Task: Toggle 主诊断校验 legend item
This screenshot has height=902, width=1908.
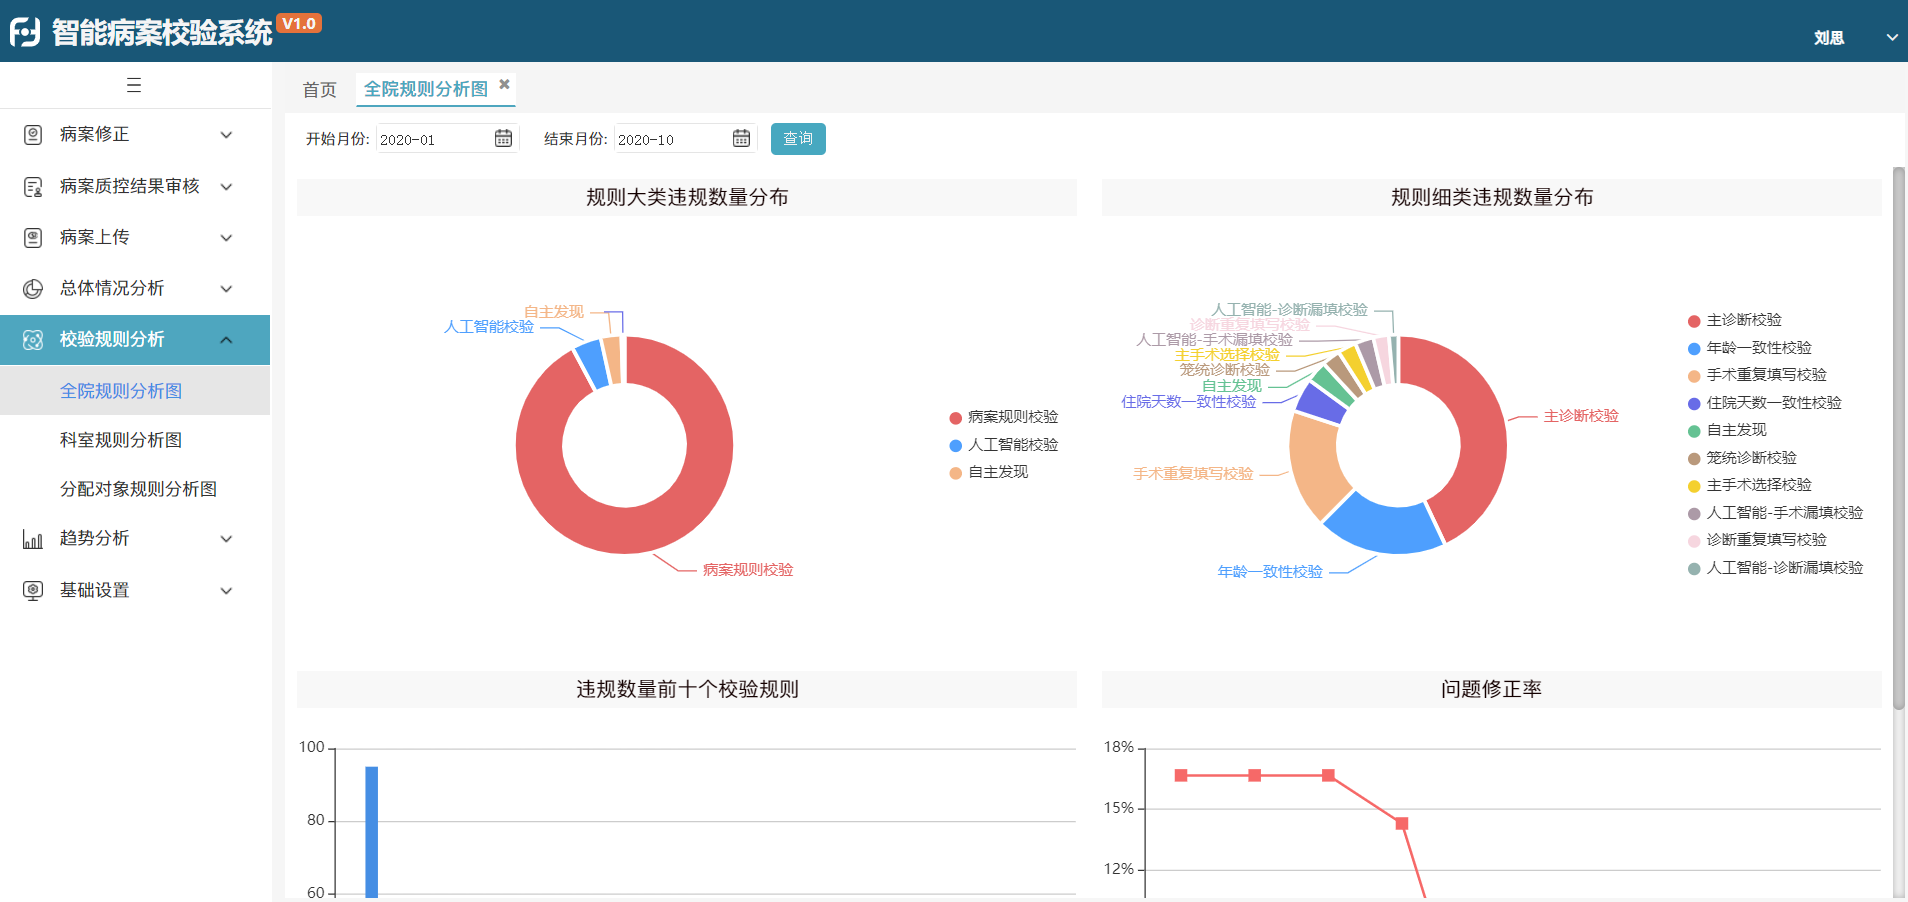Action: coord(1735,320)
